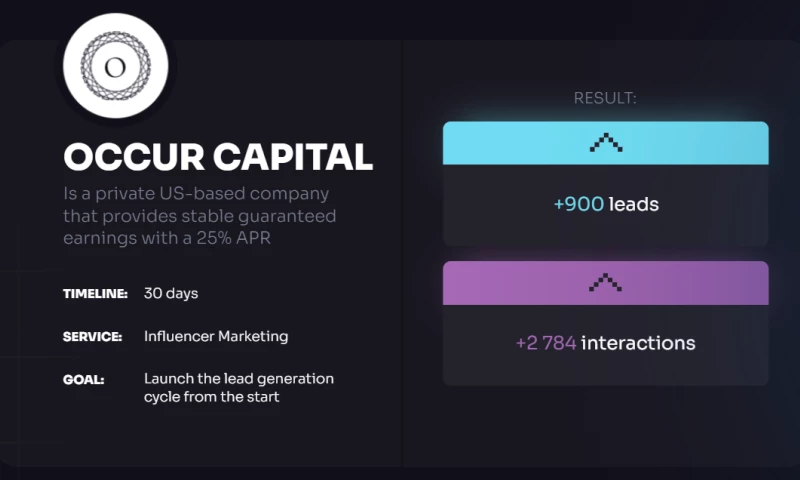Viewport: 800px width, 480px height.
Task: Click the RESULT: heading
Action: (605, 98)
